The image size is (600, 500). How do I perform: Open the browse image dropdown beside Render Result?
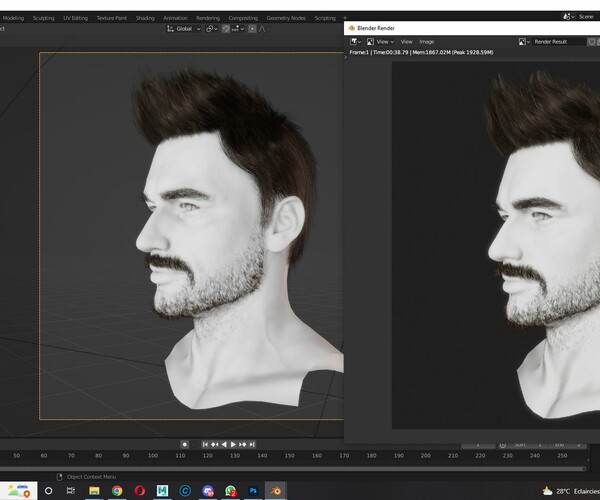click(524, 42)
